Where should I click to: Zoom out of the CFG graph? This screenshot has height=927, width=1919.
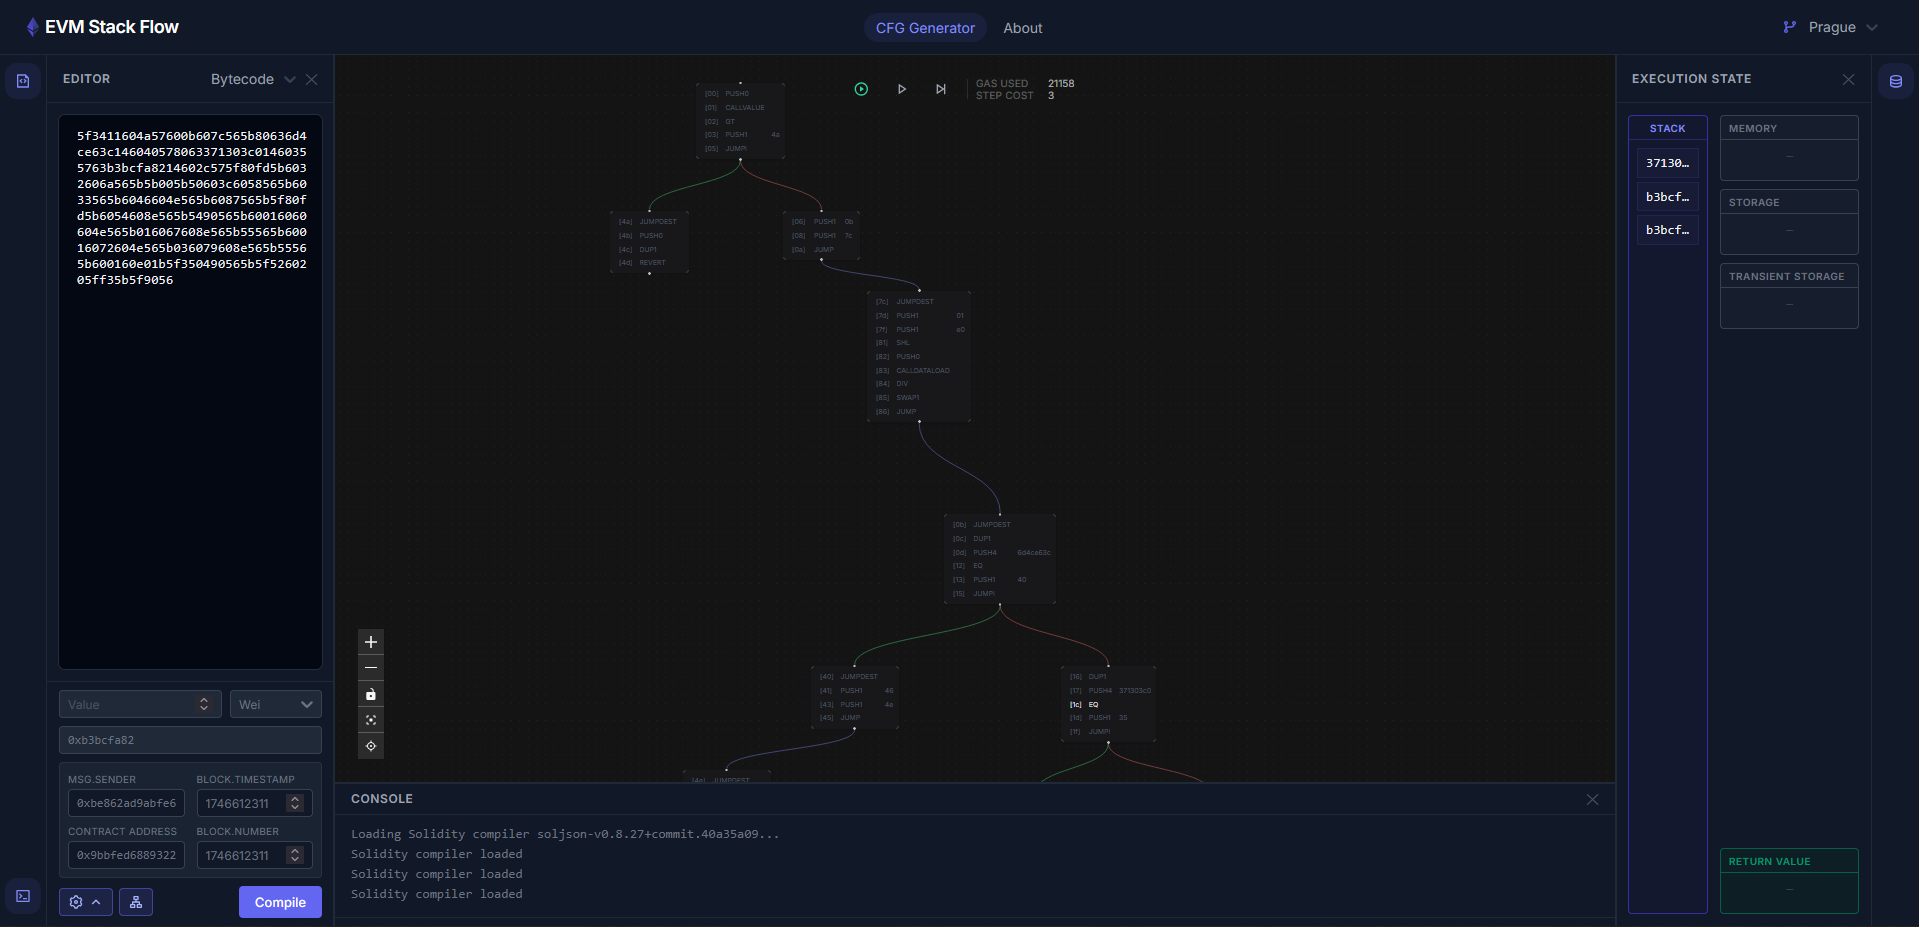point(371,668)
